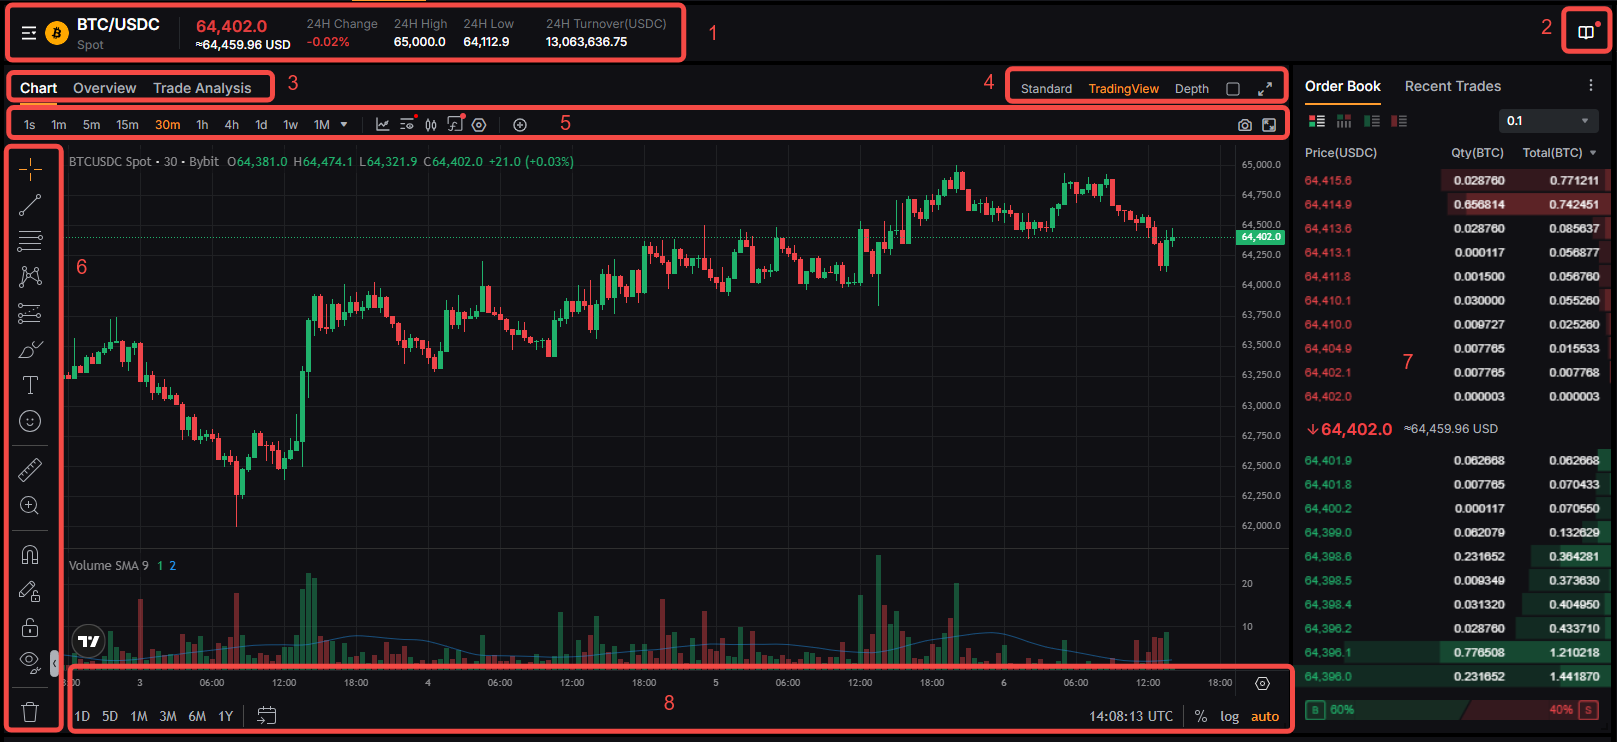Open the emoji sticker tool
This screenshot has height=742, width=1617.
coord(30,421)
